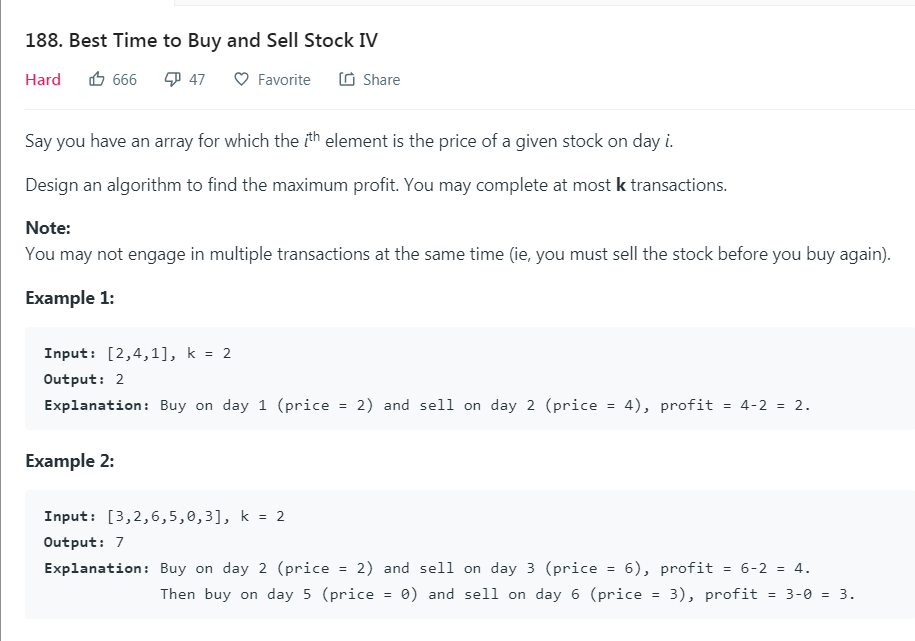Click the sentence about selling before buying again
Screen dimensions: 915x641
click(x=457, y=253)
